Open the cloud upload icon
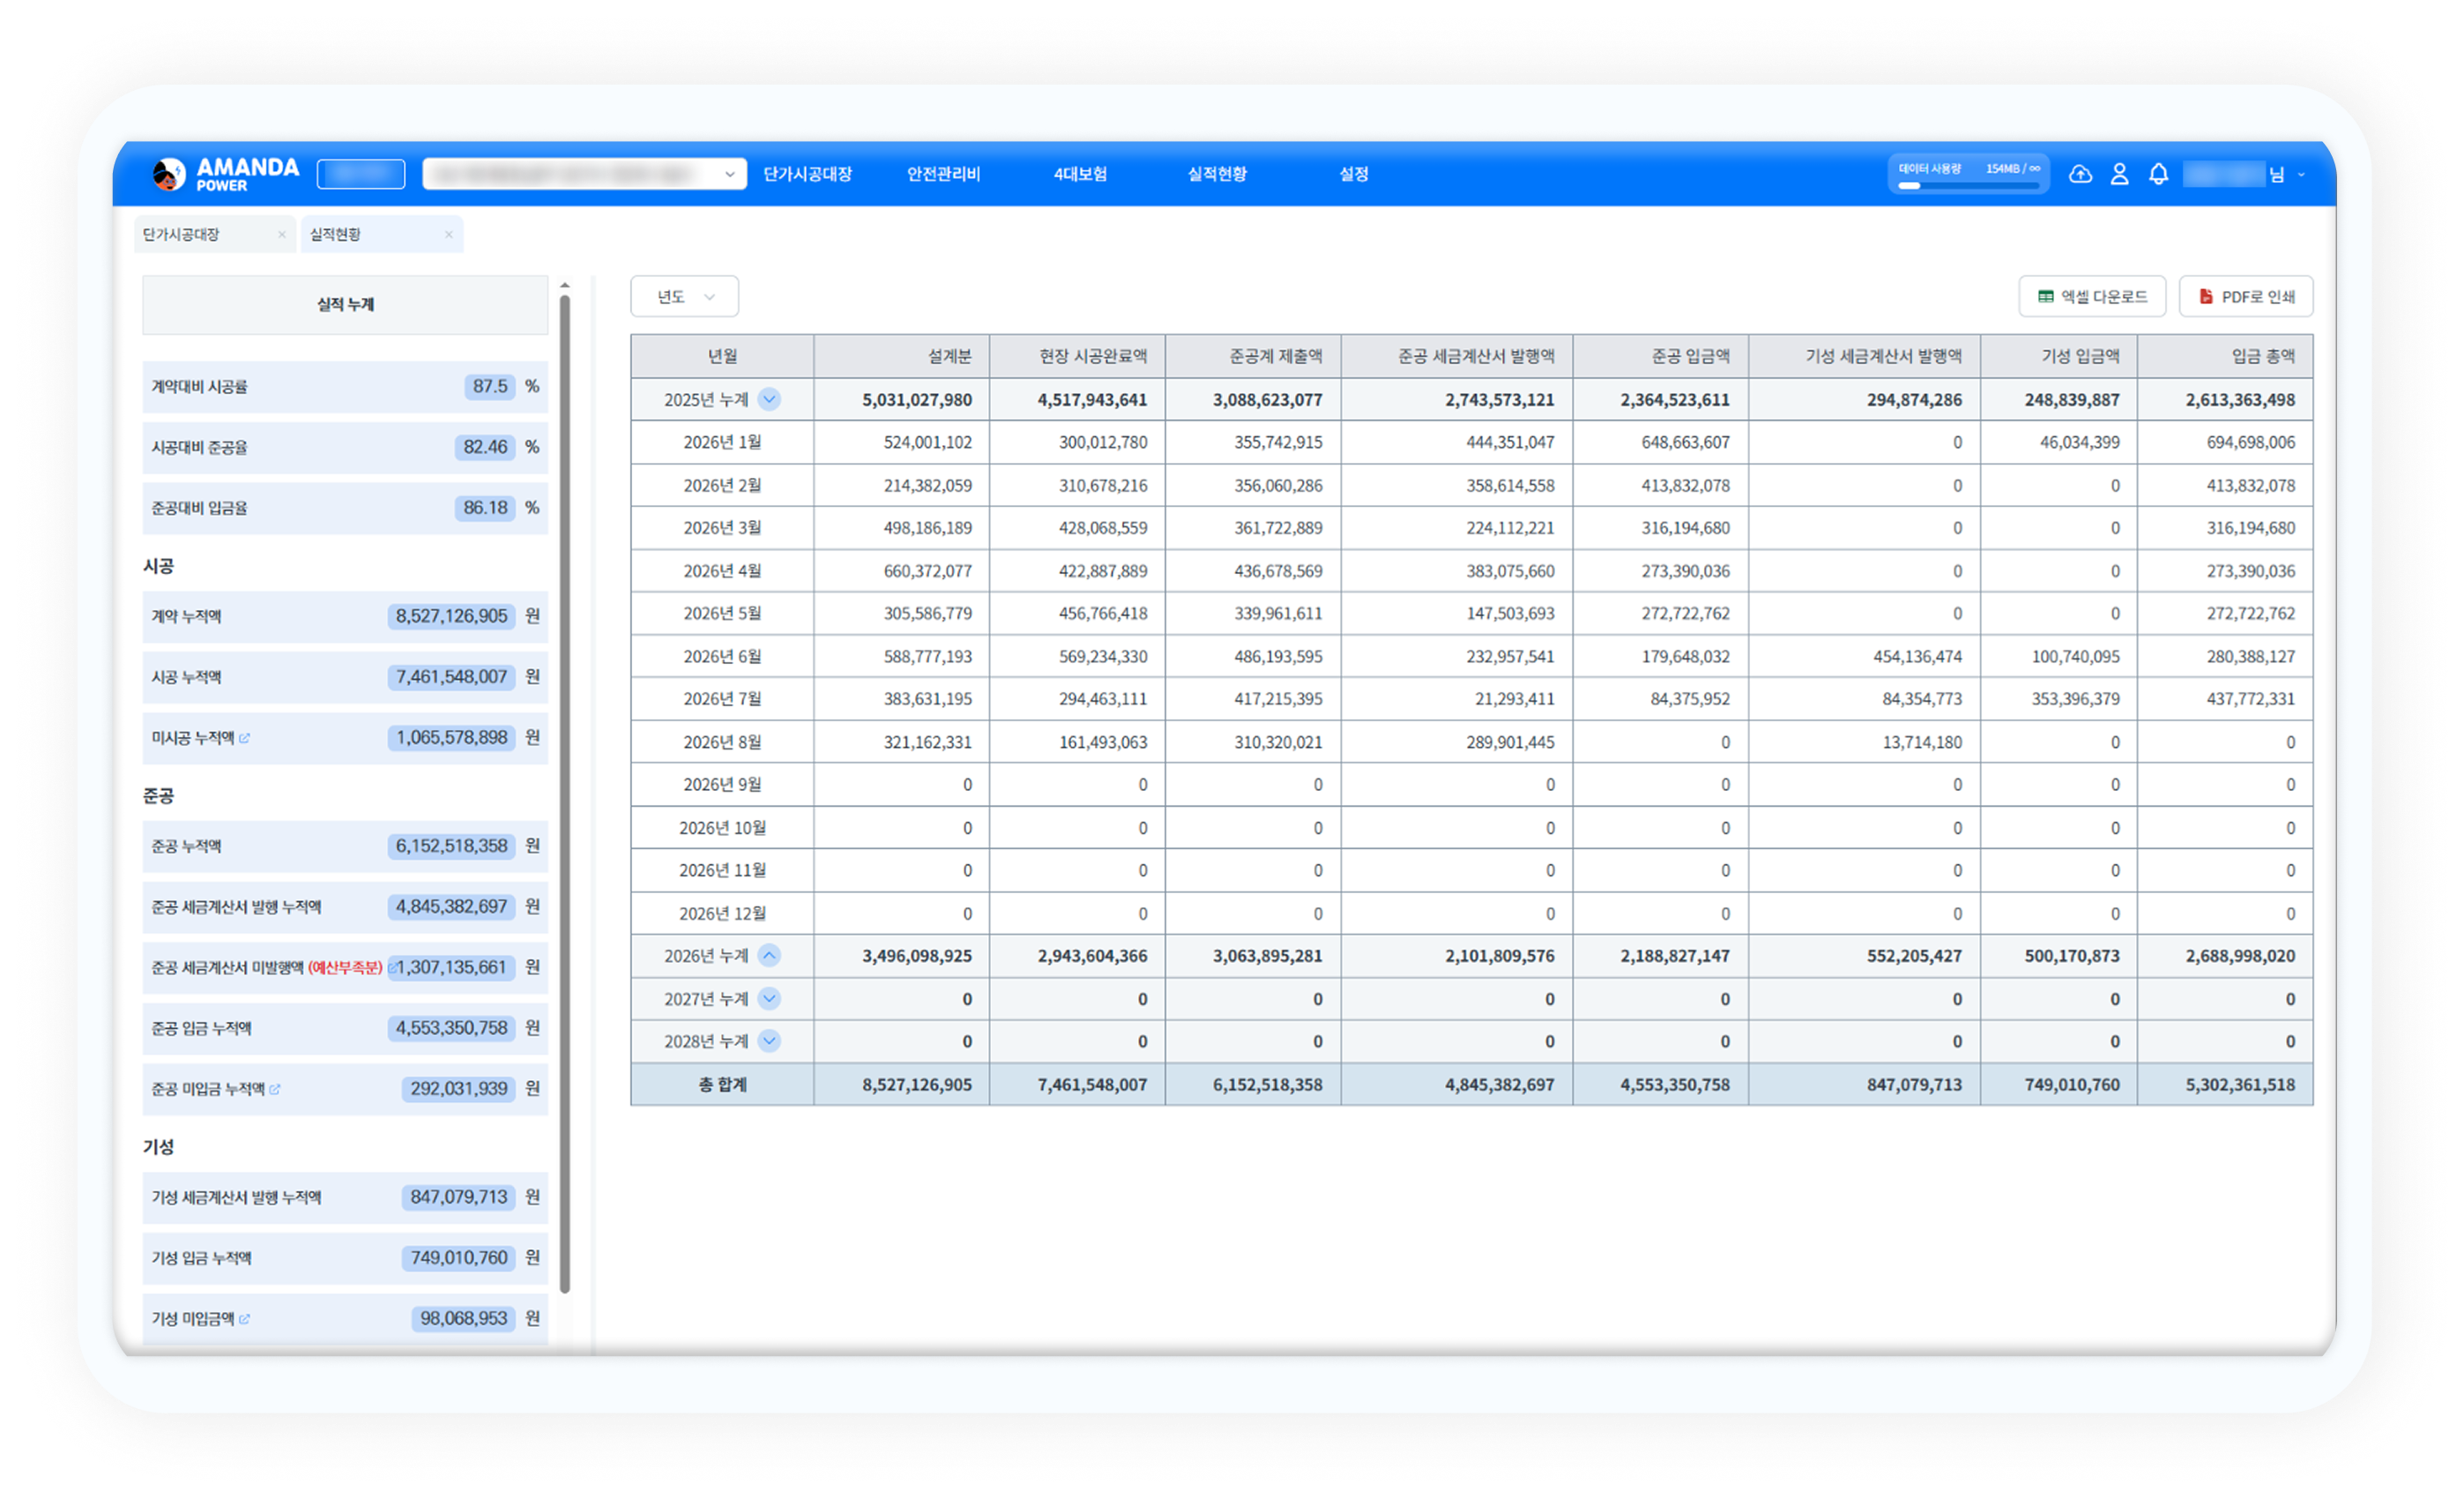The image size is (2464, 1498). 2080,174
